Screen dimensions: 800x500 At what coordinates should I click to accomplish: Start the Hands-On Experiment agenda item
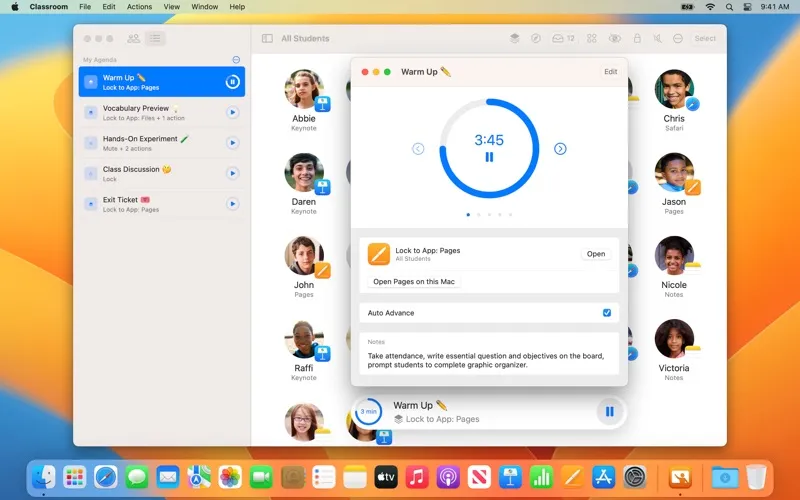[232, 143]
